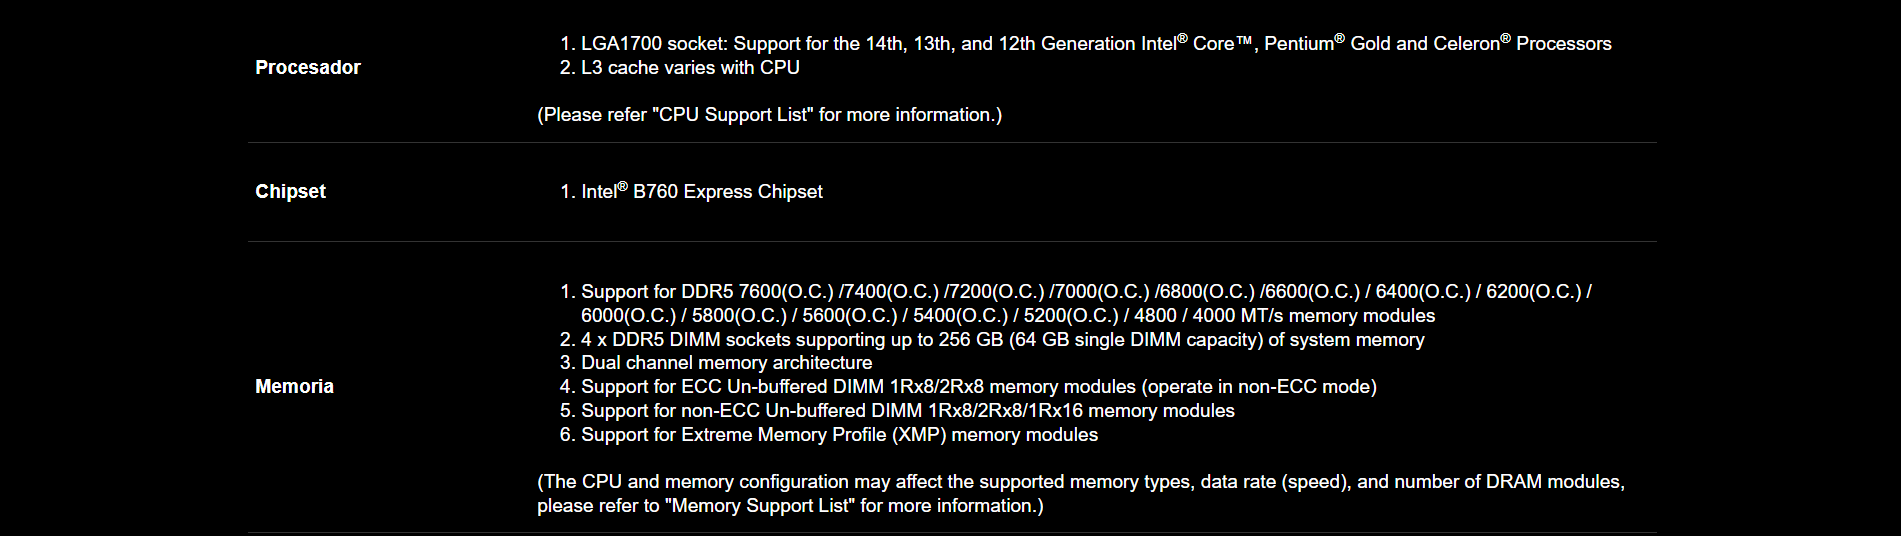Click the LGA1700 socket support line
The height and width of the screenshot is (536, 1901).
(1096, 43)
